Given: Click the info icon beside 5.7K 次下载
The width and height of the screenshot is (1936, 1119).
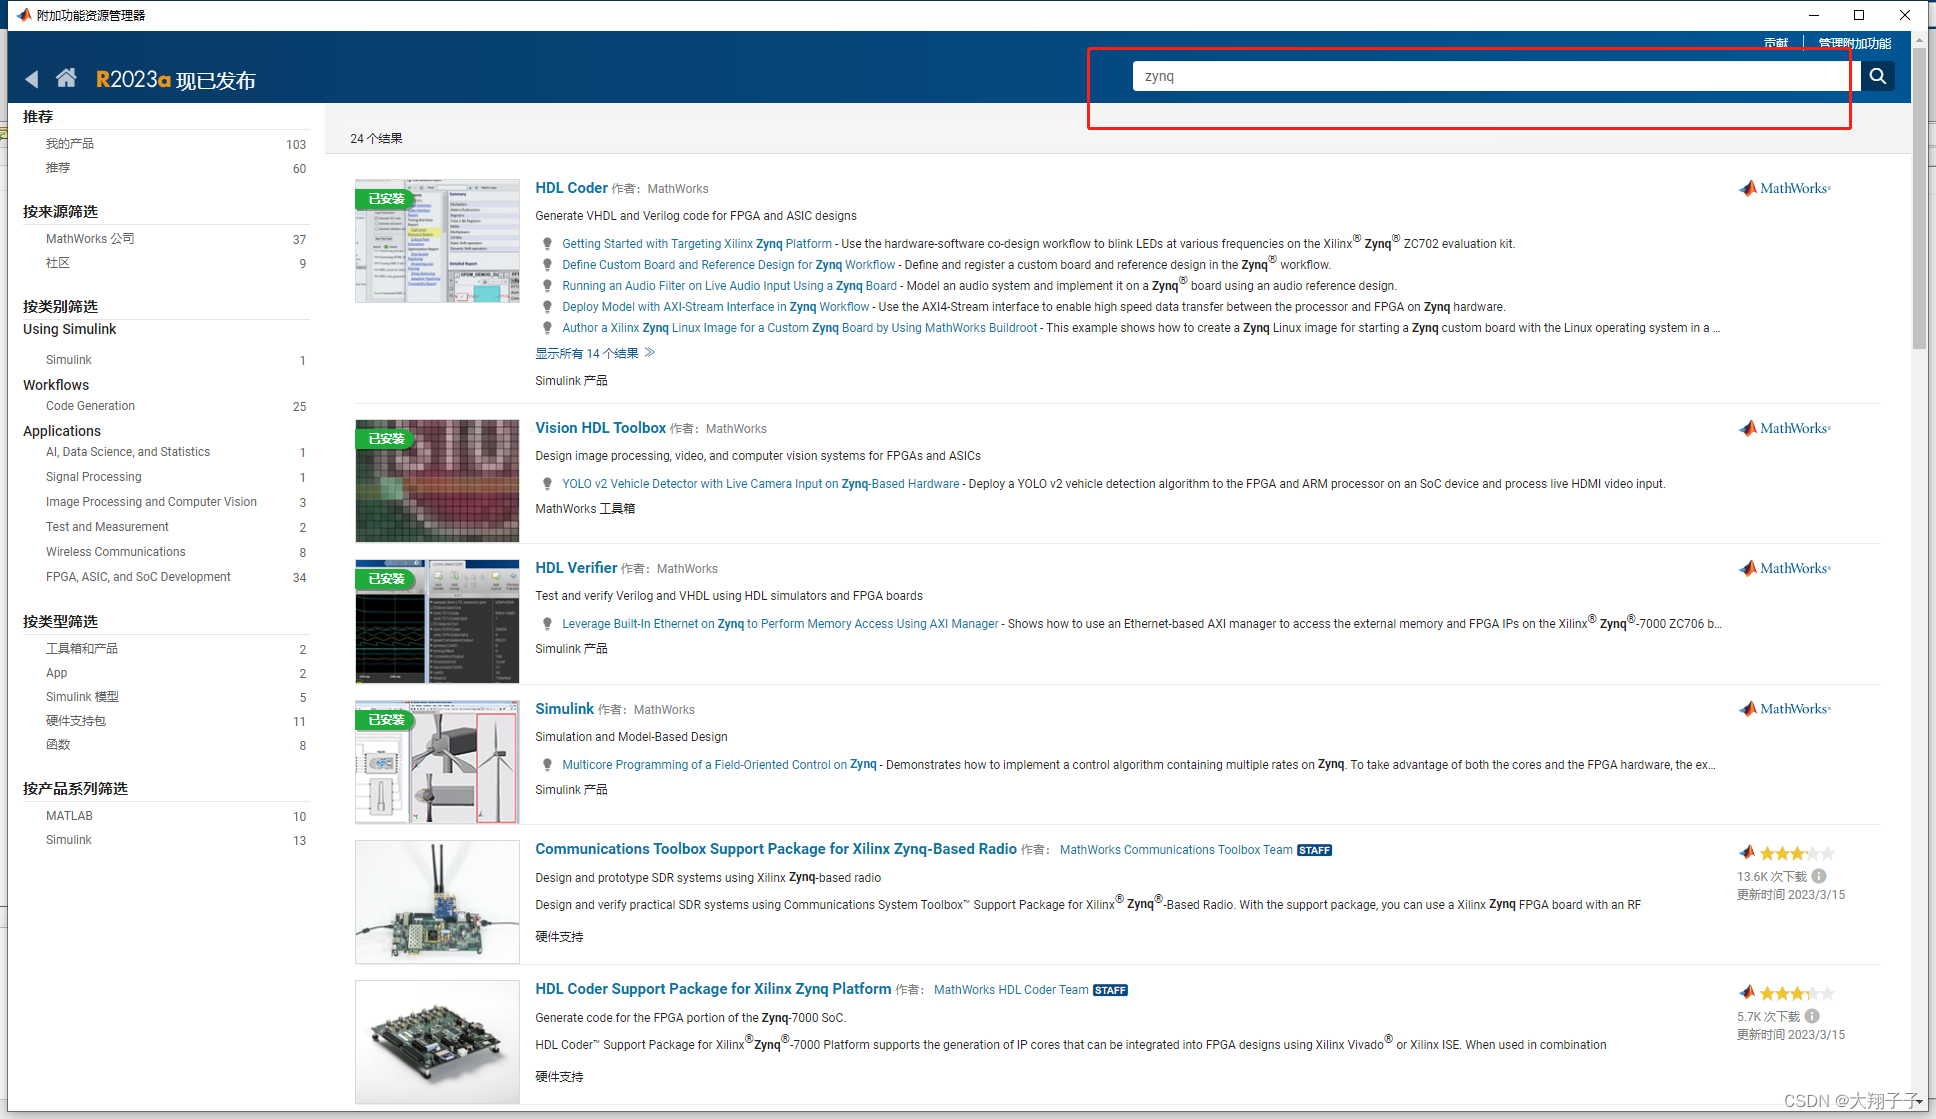Looking at the screenshot, I should [1814, 1016].
